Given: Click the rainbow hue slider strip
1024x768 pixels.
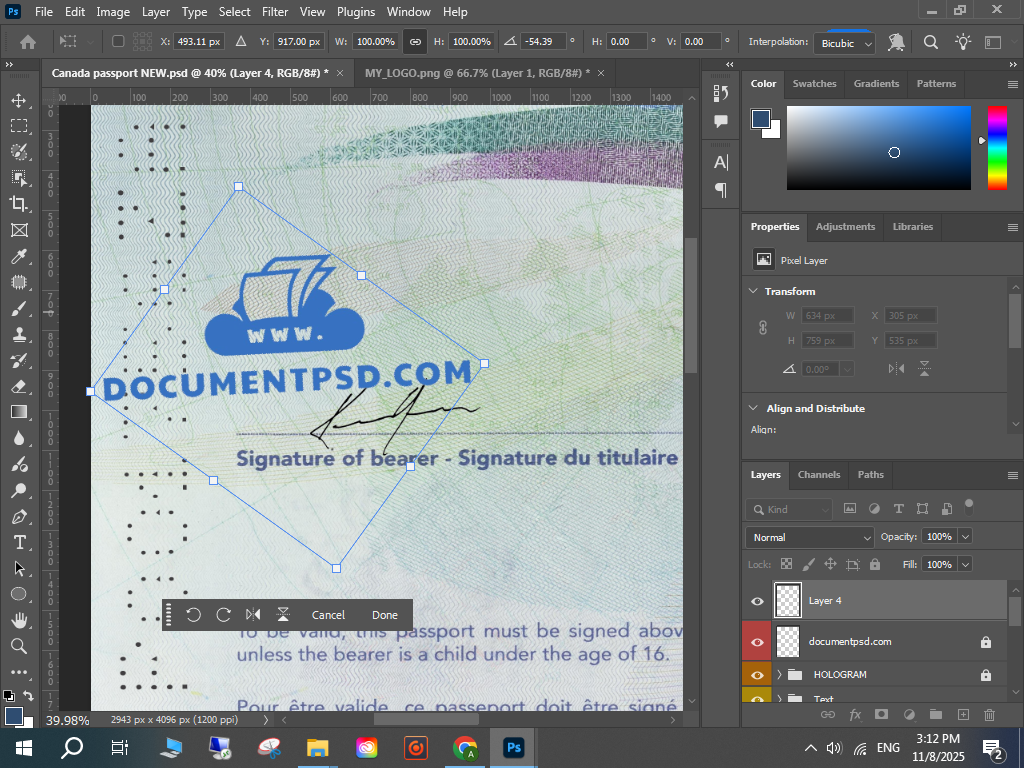Looking at the screenshot, I should pos(997,147).
